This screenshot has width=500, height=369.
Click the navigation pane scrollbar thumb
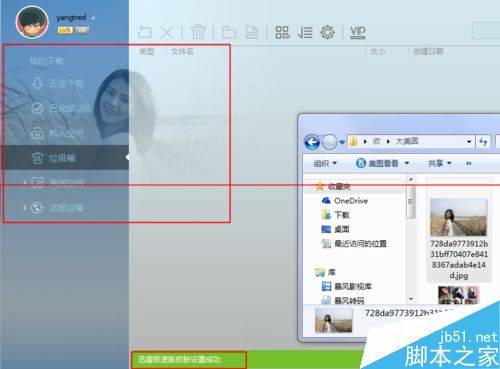pyautogui.click(x=411, y=202)
